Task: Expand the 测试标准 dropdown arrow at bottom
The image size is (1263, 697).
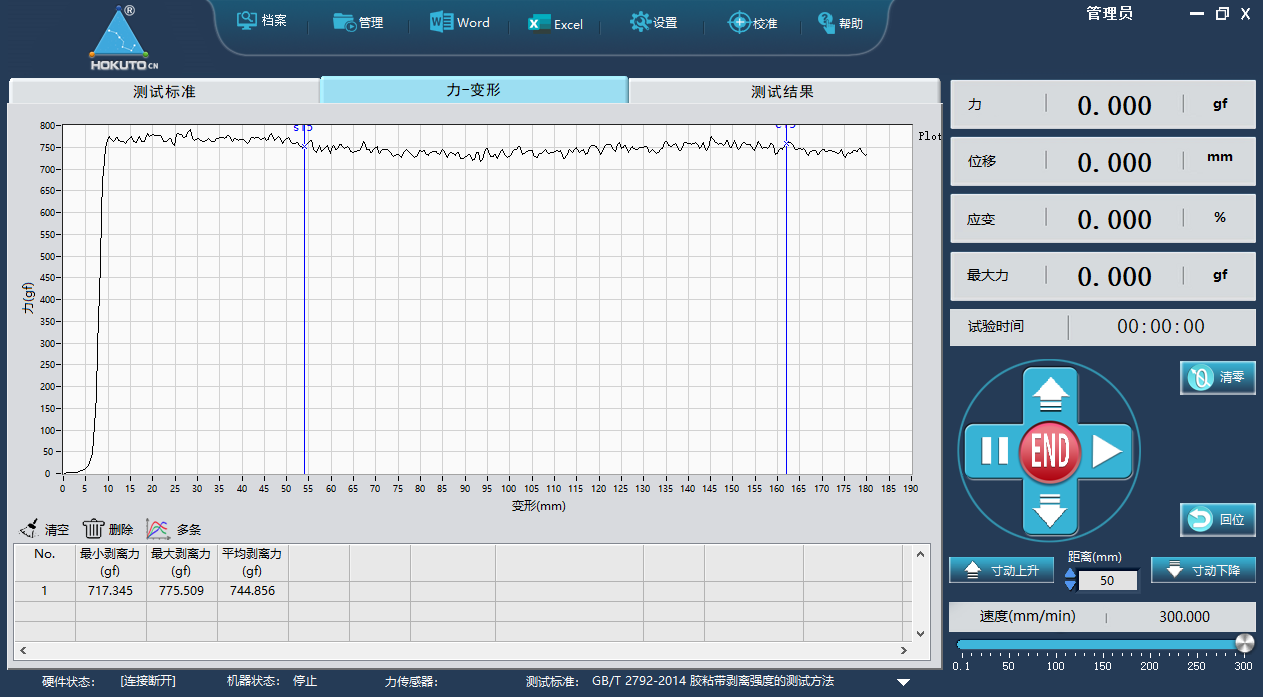Action: (903, 682)
